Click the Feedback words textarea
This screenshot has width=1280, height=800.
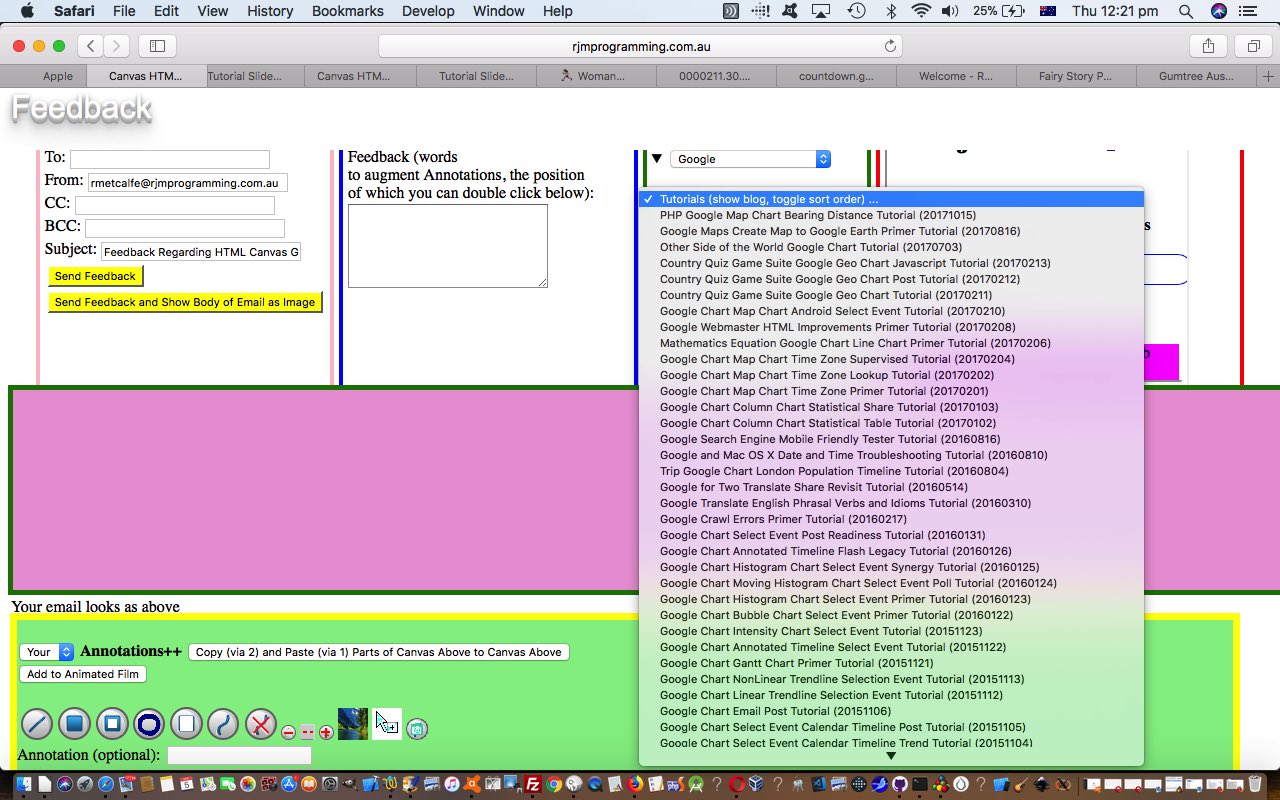click(448, 246)
